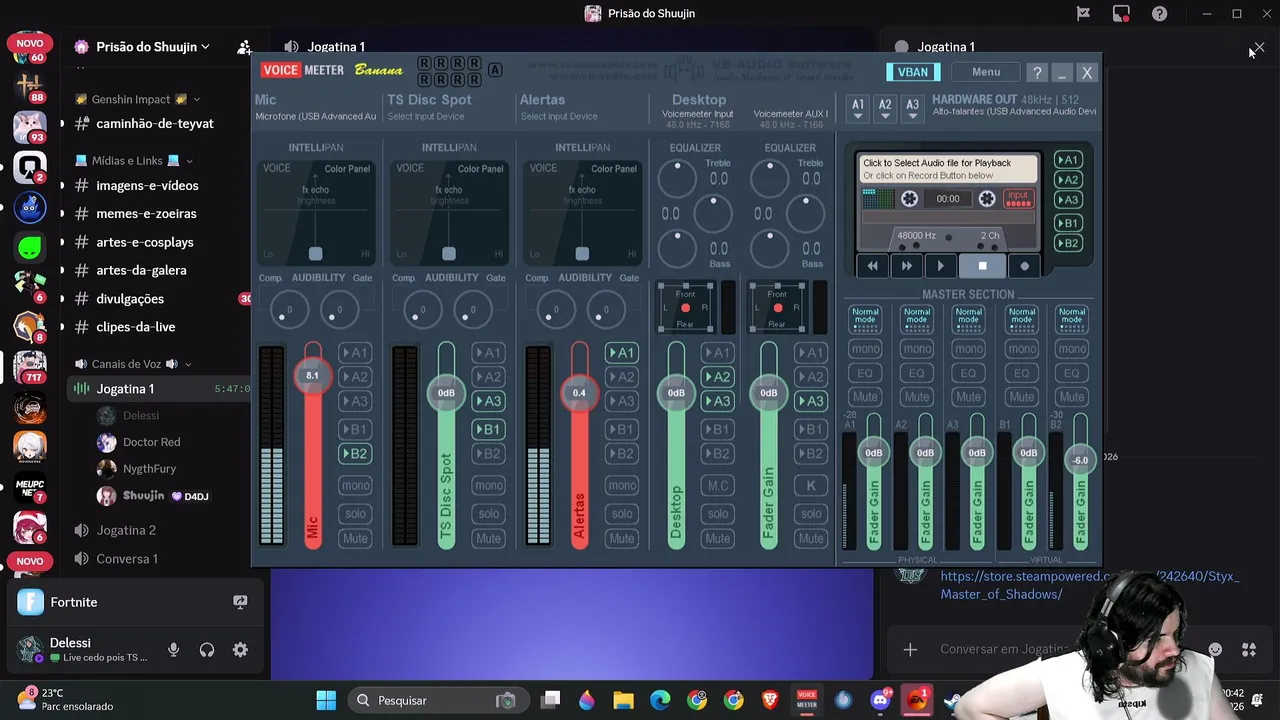Open Fortnite activity screen share icon
The height and width of the screenshot is (720, 1280).
tap(240, 602)
